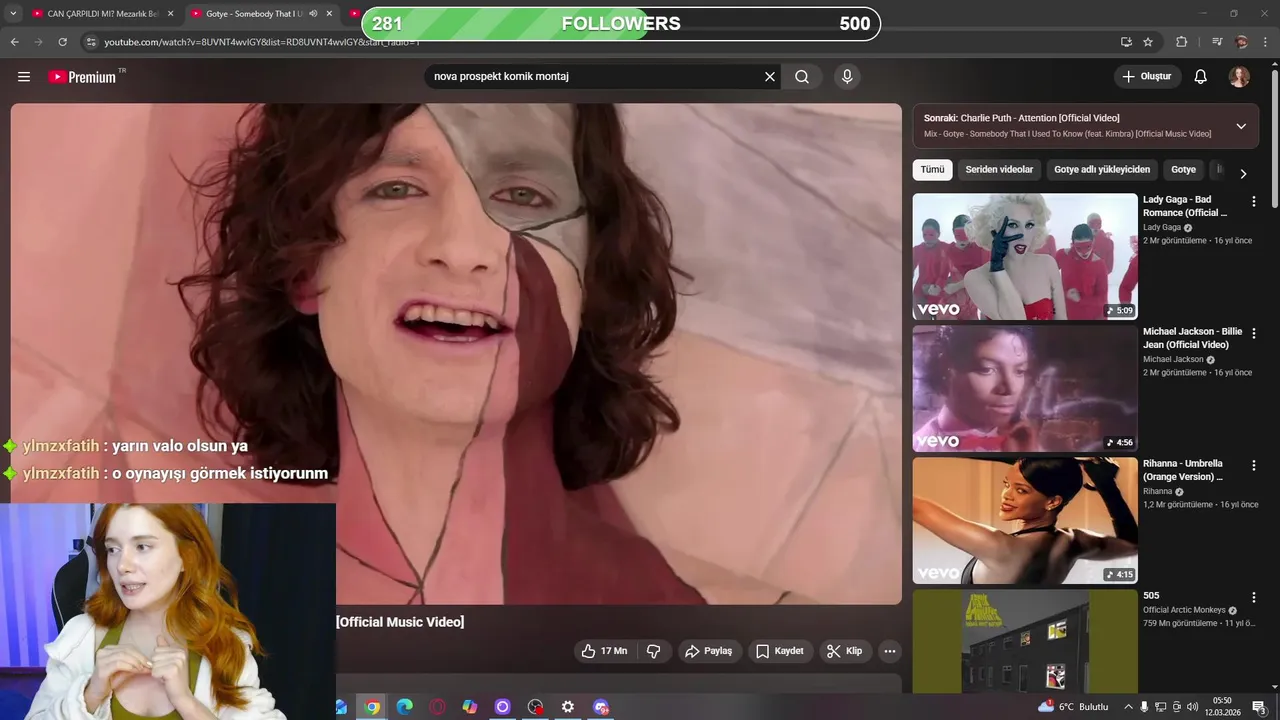Close the "CAN ÇARPILDI MI?" tab
Image resolution: width=1280 pixels, height=720 pixels.
click(x=170, y=14)
